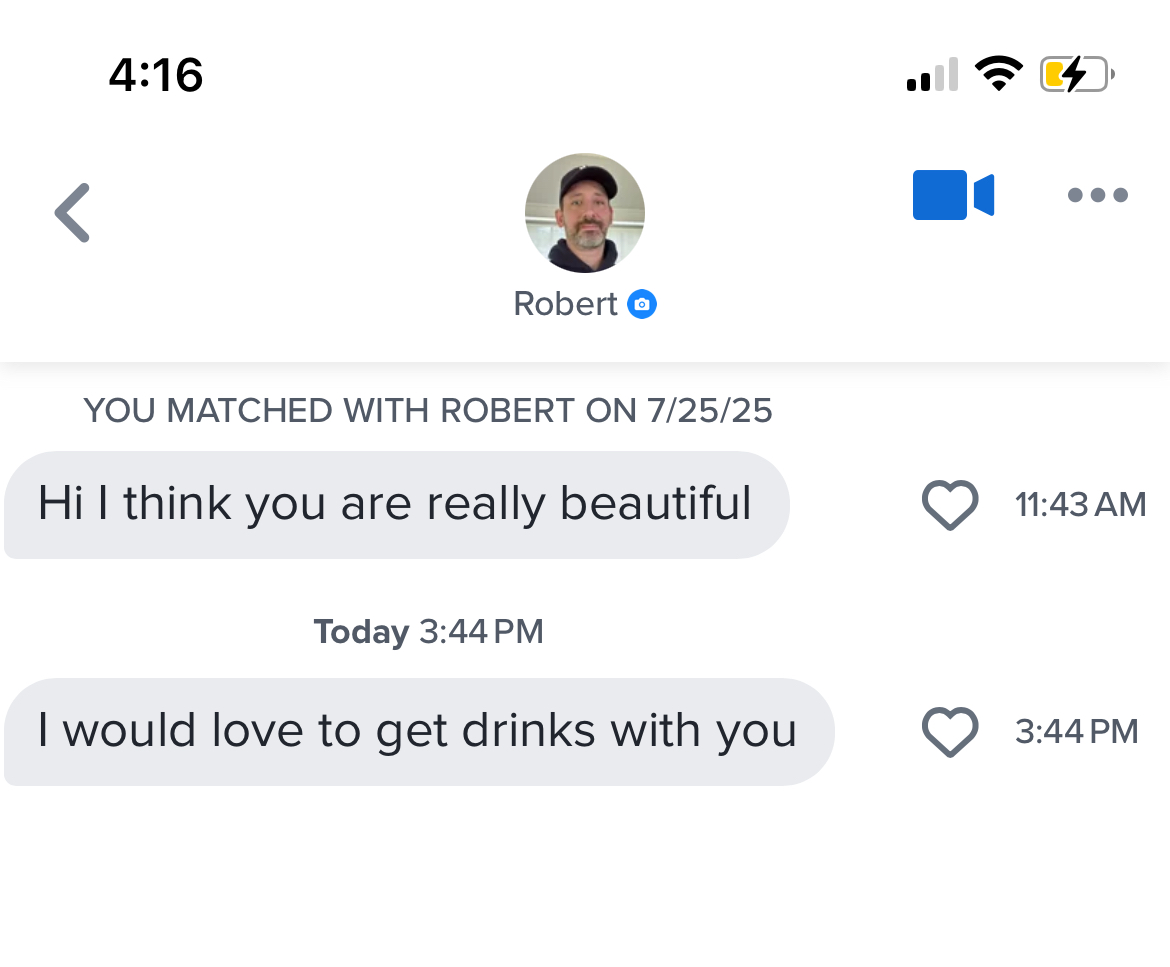Tap the blue photo-verified badge

coord(642,304)
